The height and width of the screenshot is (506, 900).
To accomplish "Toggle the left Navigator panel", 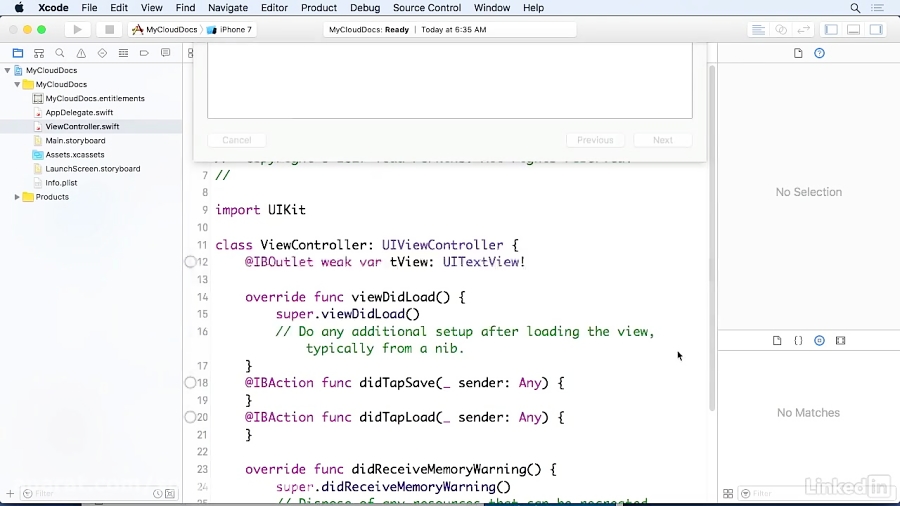I will pyautogui.click(x=831, y=30).
